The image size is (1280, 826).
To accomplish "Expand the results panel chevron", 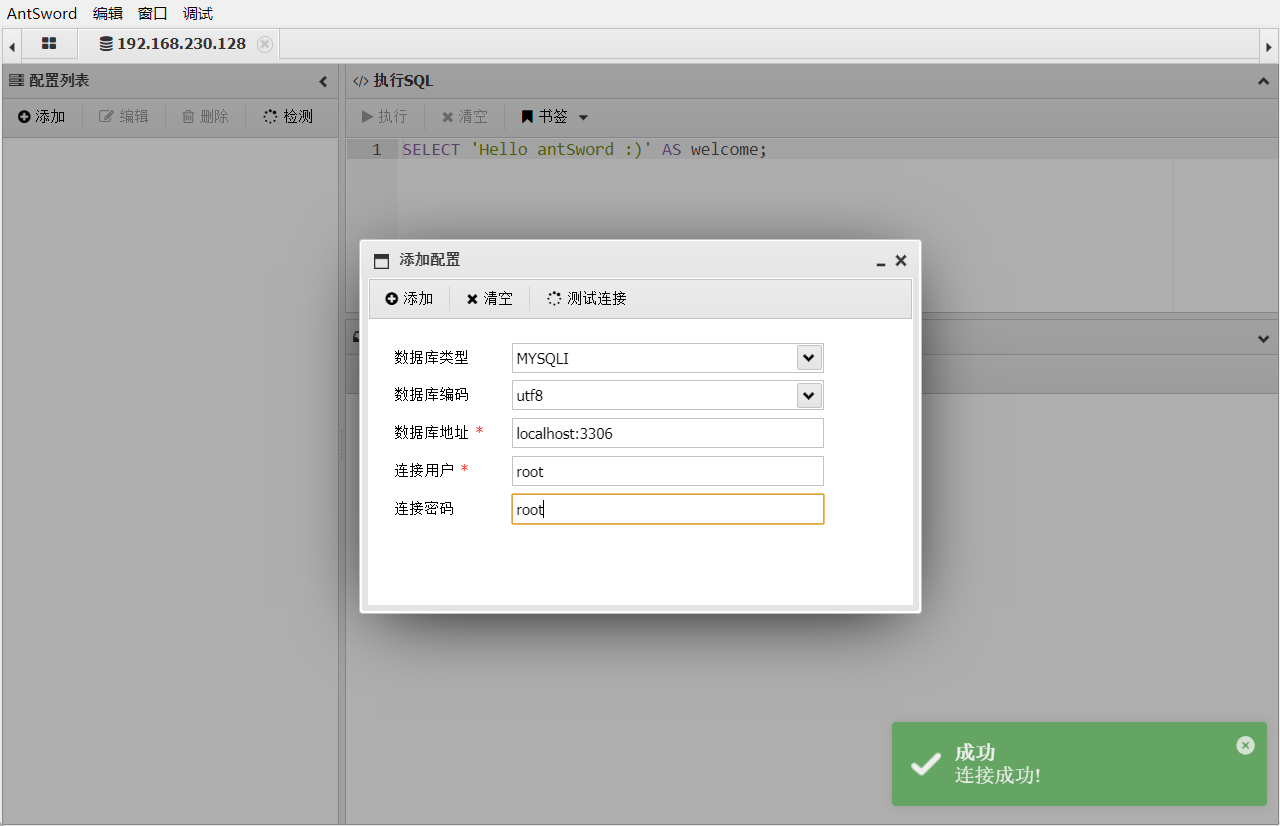I will [1263, 339].
